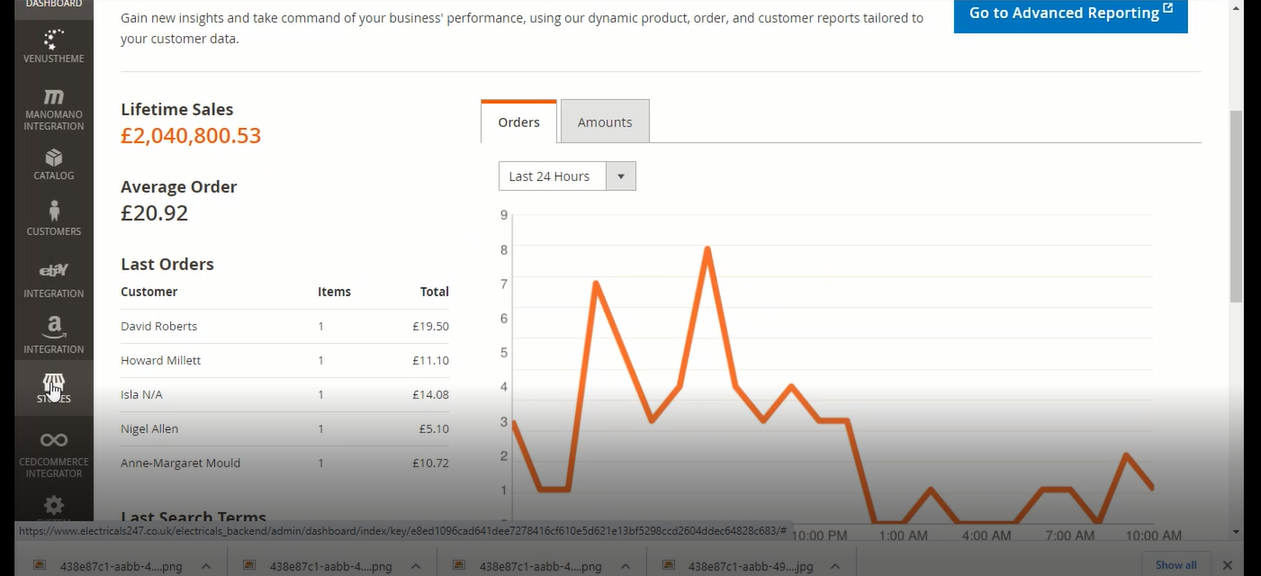This screenshot has height=576, width=1261.
Task: Open the eBay Integration menu
Action: click(x=54, y=280)
